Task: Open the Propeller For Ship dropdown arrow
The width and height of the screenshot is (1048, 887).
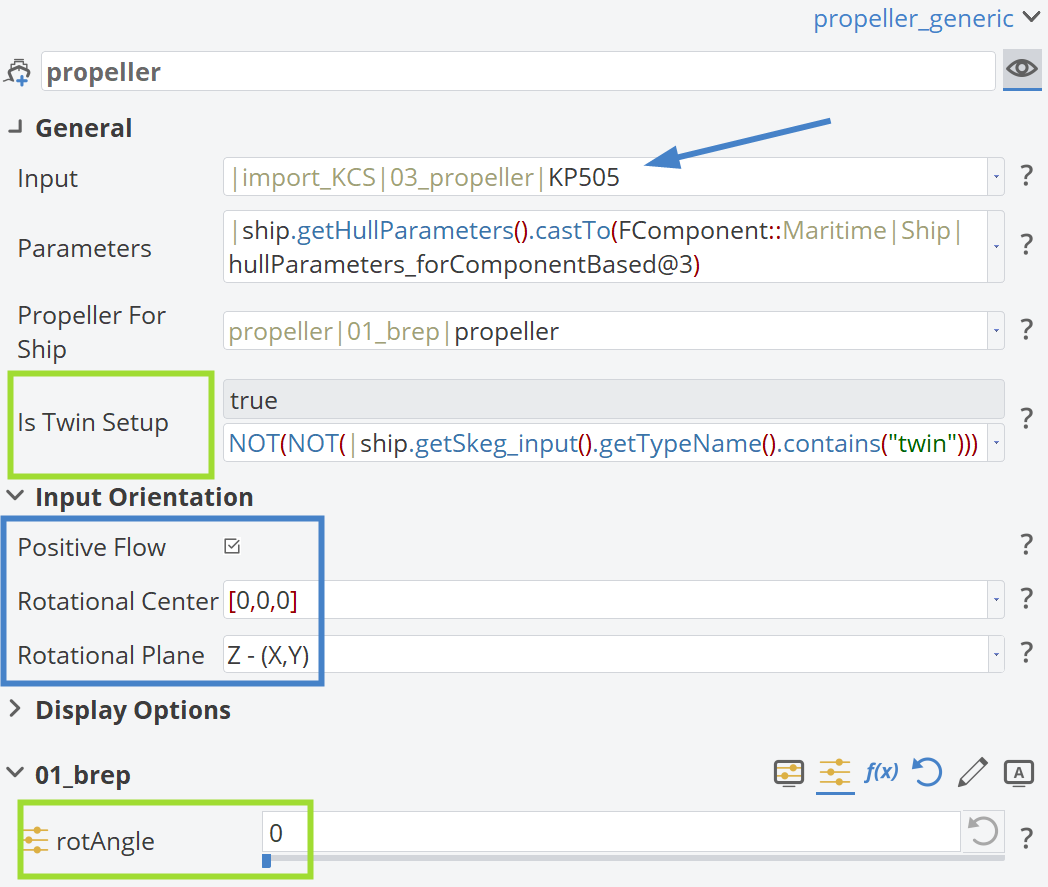Action: [996, 331]
